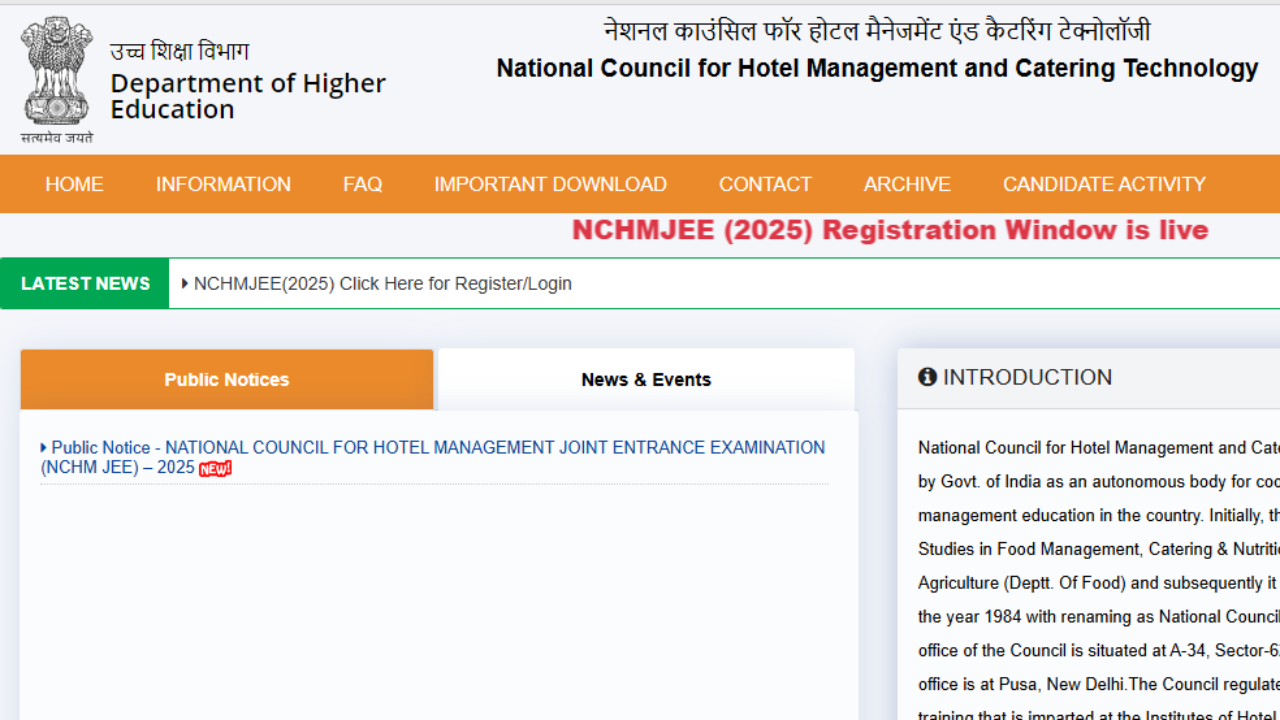Go to the FAQ page
The image size is (1280, 720).
point(362,184)
